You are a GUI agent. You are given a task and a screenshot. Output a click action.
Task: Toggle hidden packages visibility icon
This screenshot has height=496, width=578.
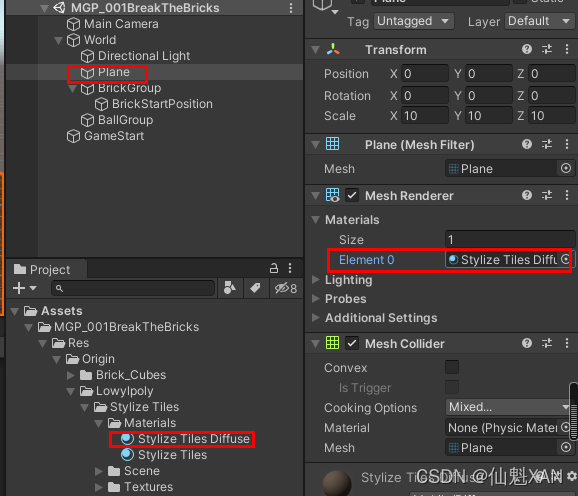[x=286, y=288]
